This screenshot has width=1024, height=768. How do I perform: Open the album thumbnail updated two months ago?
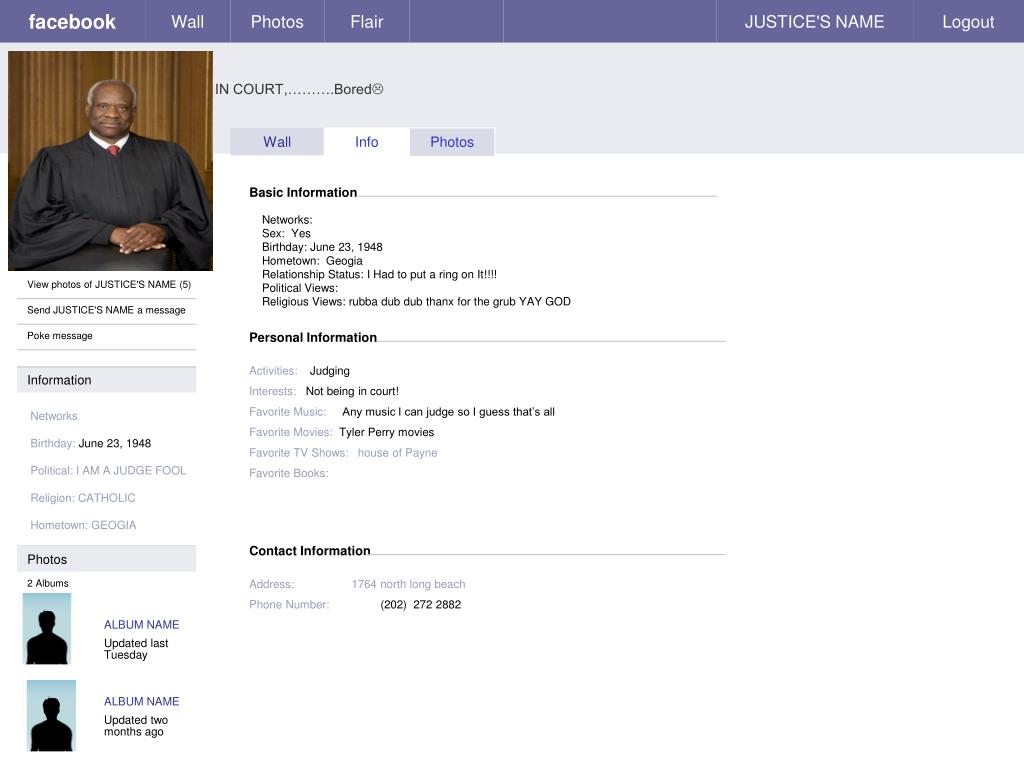click(x=51, y=715)
